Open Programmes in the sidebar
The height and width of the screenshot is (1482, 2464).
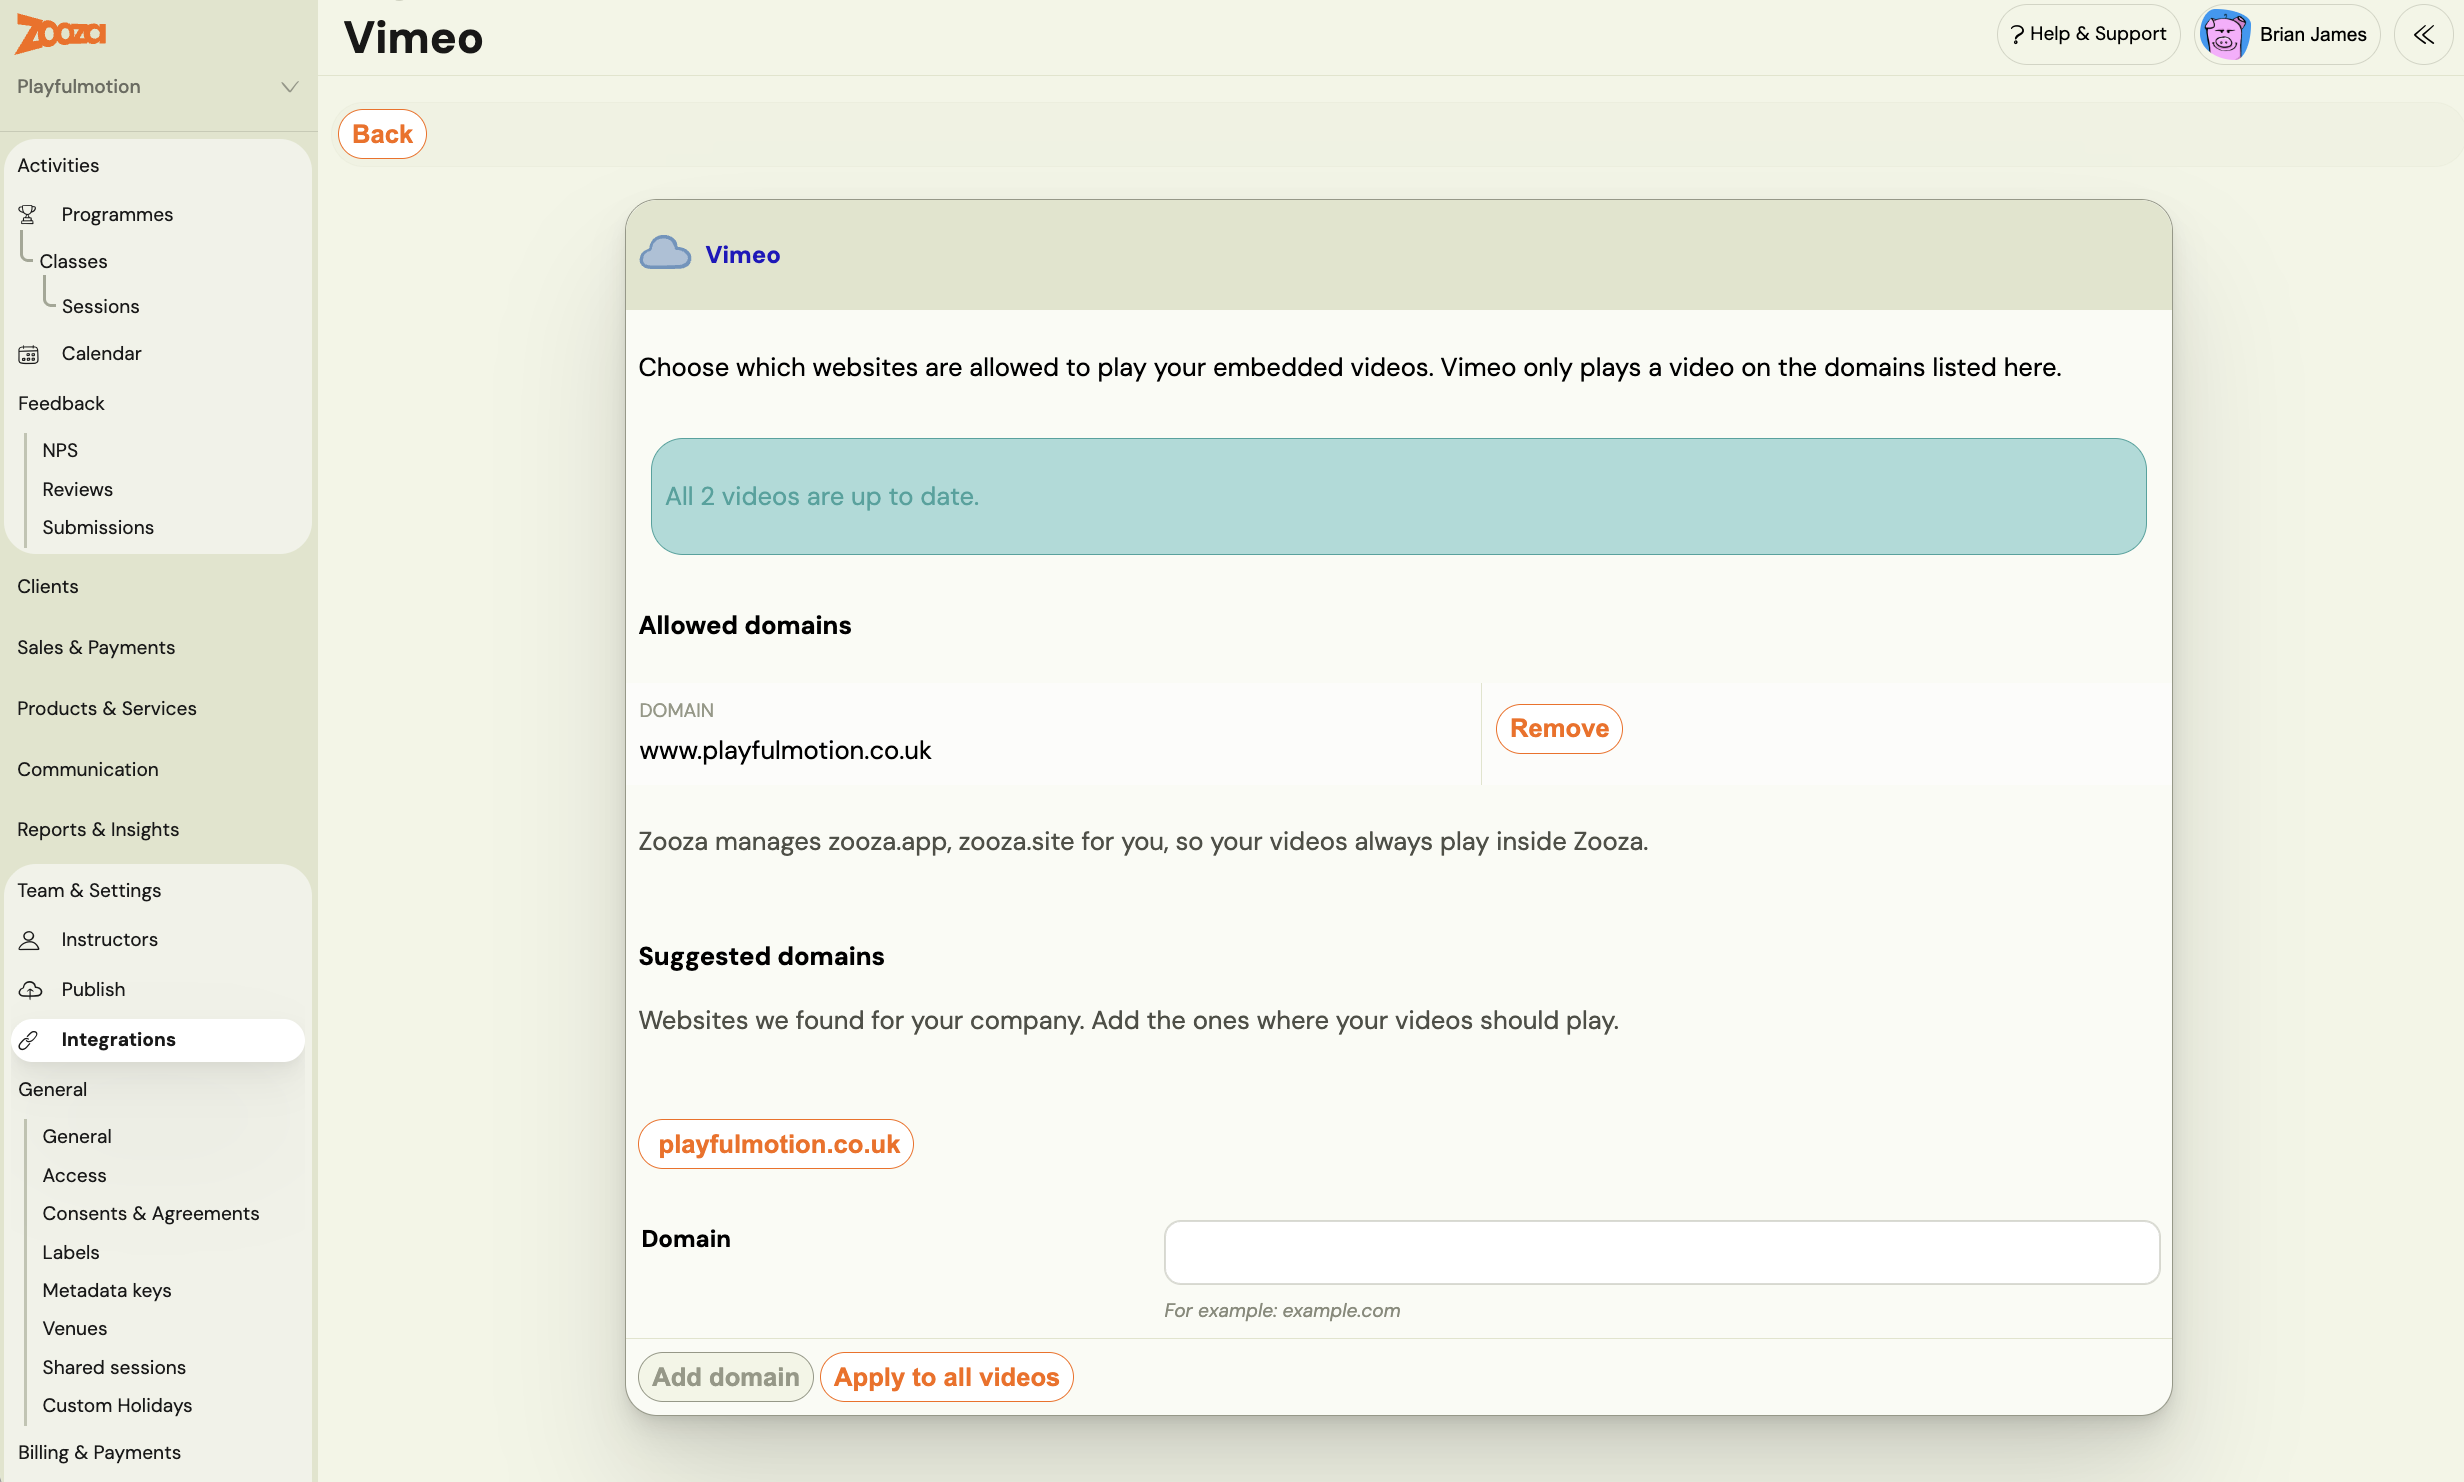tap(117, 214)
